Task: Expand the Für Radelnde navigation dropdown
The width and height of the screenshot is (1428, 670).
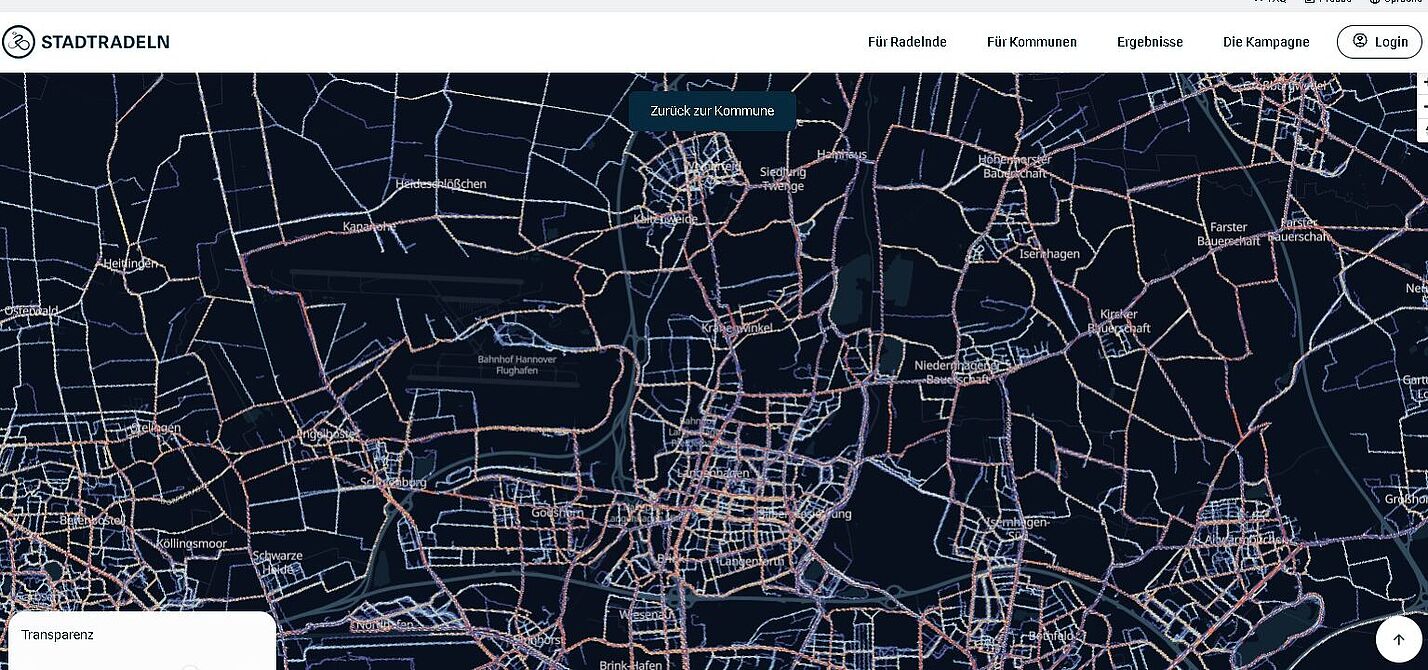Action: click(907, 42)
